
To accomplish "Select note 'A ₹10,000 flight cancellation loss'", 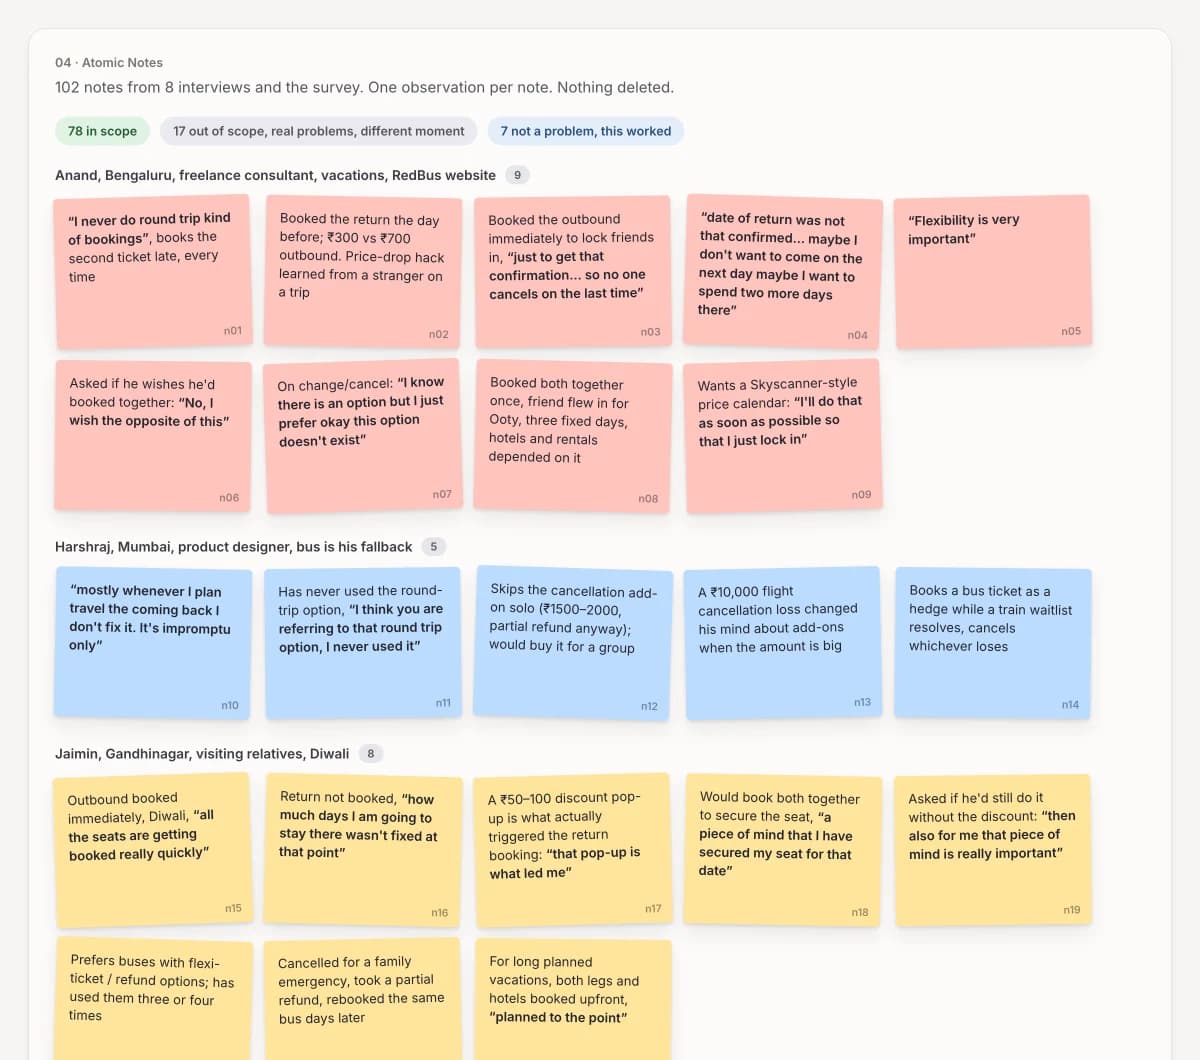I will (783, 643).
